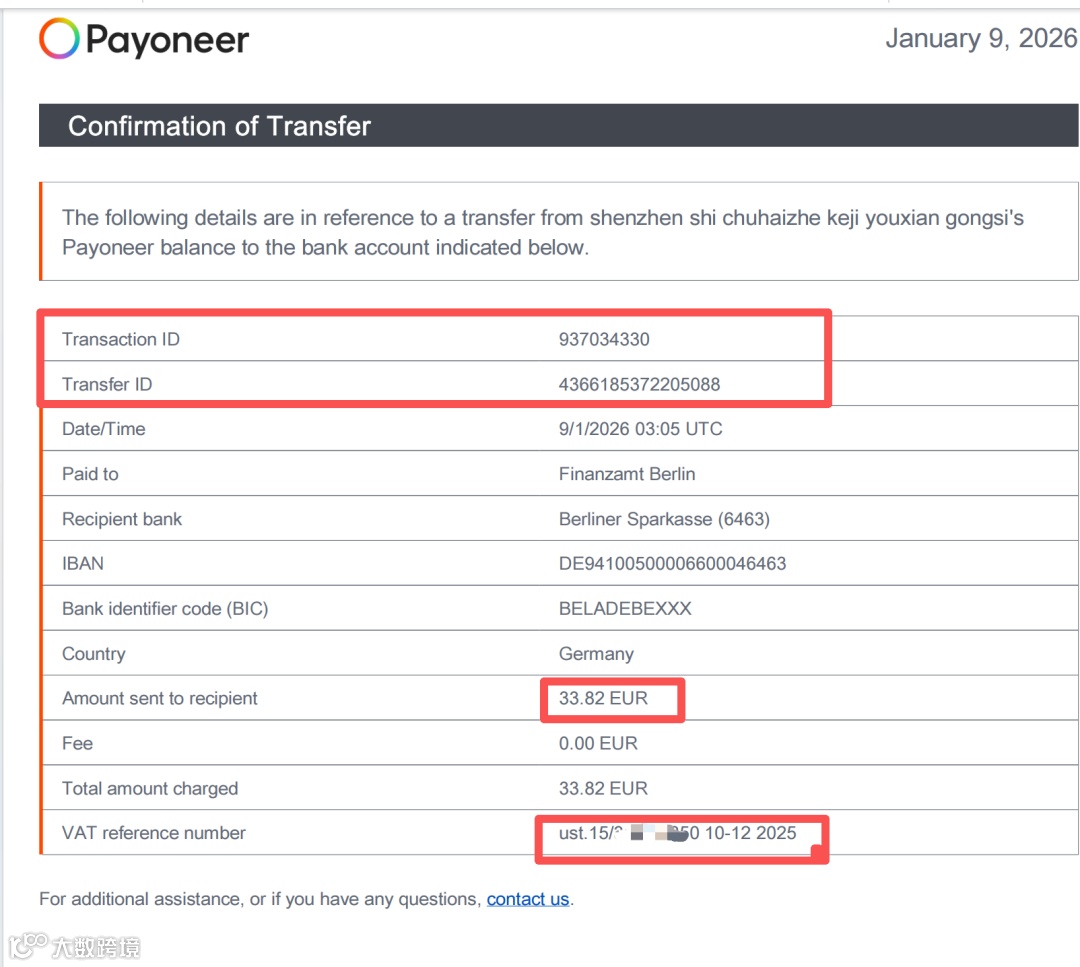
Task: Click Bank identifier code (BIC) label
Action: coord(165,609)
